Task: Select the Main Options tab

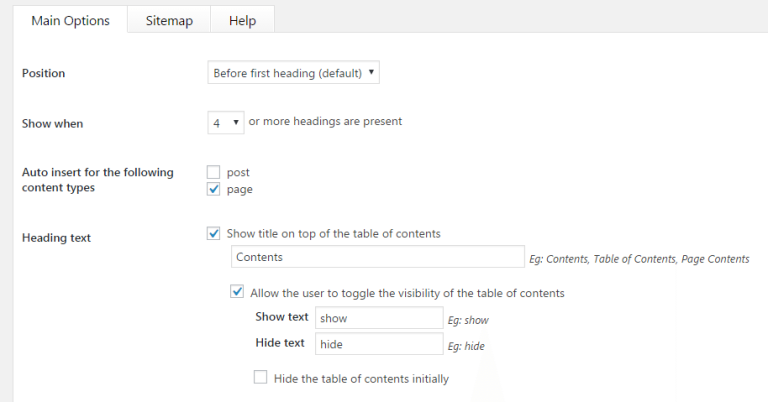Action: [71, 20]
